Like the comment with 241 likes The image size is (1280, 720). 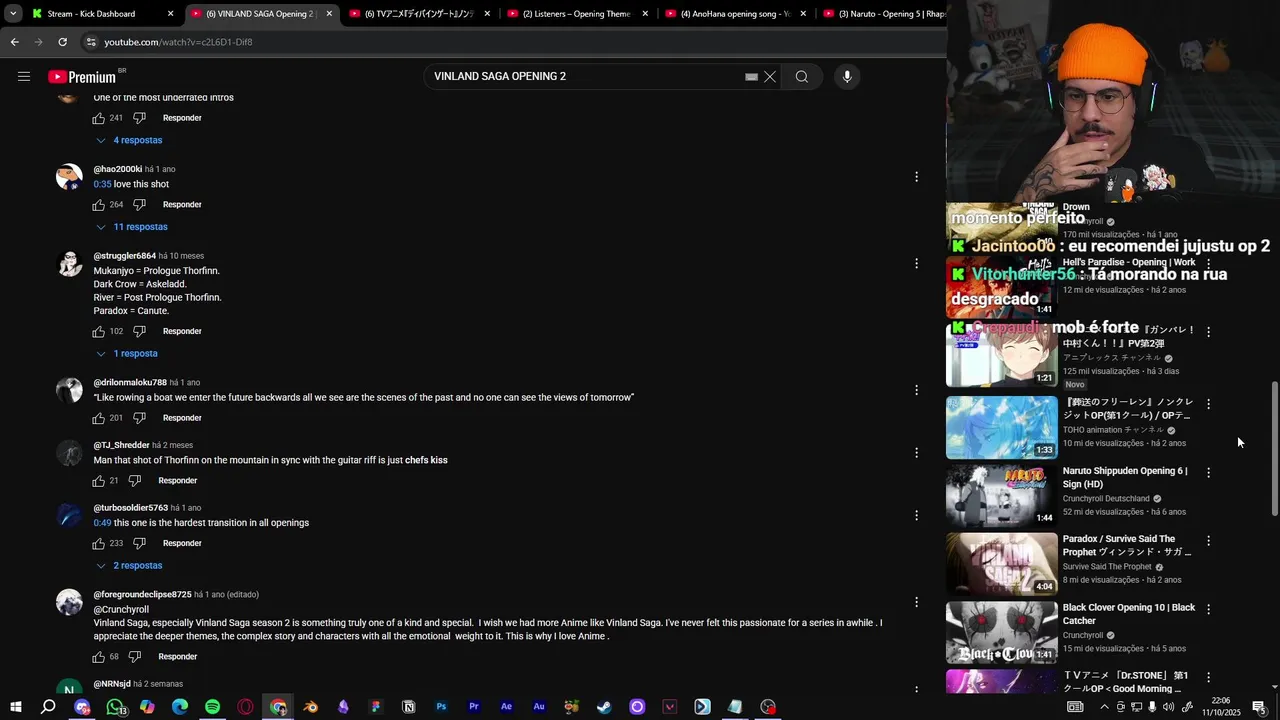(x=99, y=118)
